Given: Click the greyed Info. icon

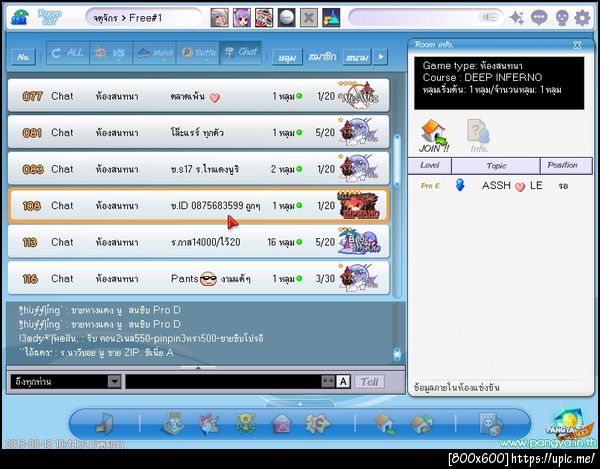Looking at the screenshot, I should (478, 136).
